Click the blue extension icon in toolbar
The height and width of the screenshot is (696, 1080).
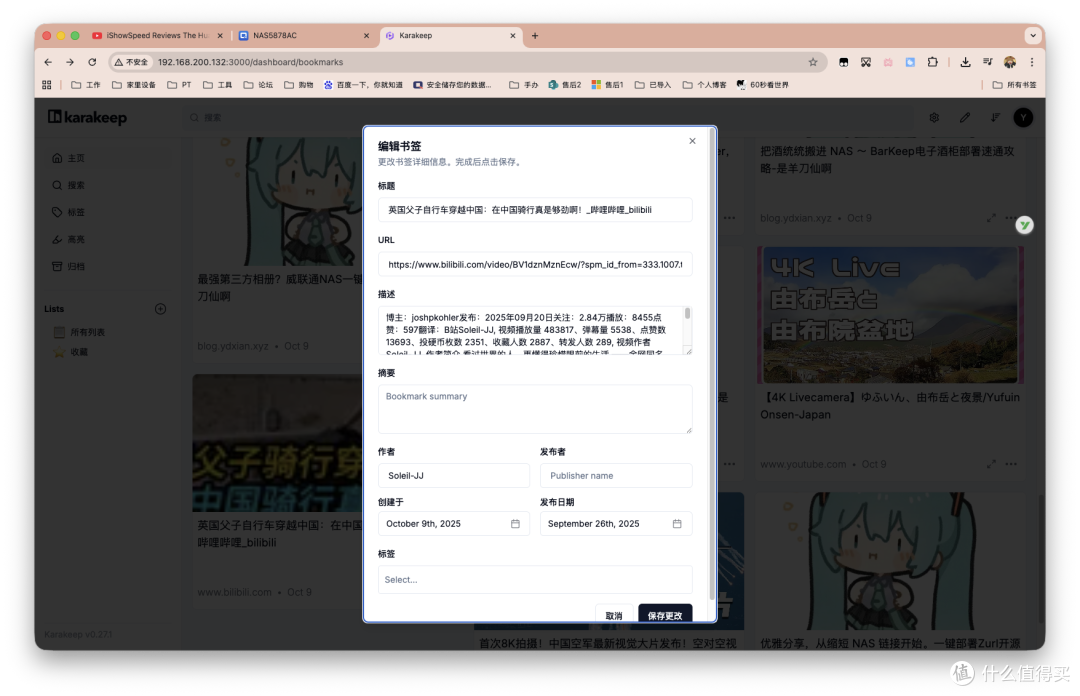[x=910, y=62]
